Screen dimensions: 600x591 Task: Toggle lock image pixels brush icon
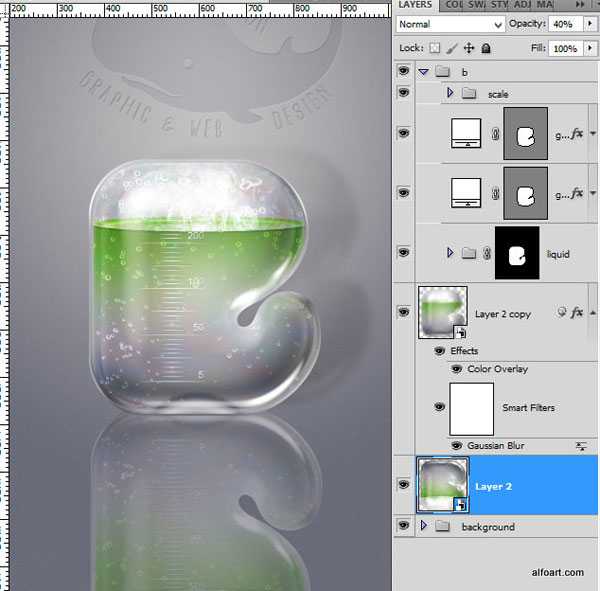point(452,48)
